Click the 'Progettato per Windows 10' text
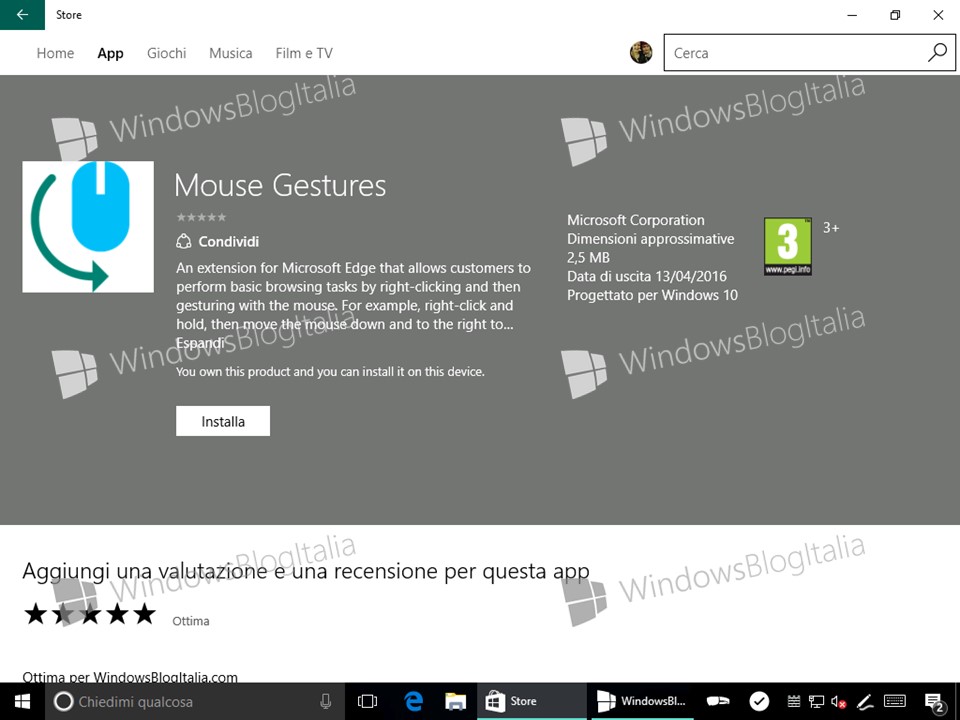The width and height of the screenshot is (960, 720). pyautogui.click(x=652, y=295)
